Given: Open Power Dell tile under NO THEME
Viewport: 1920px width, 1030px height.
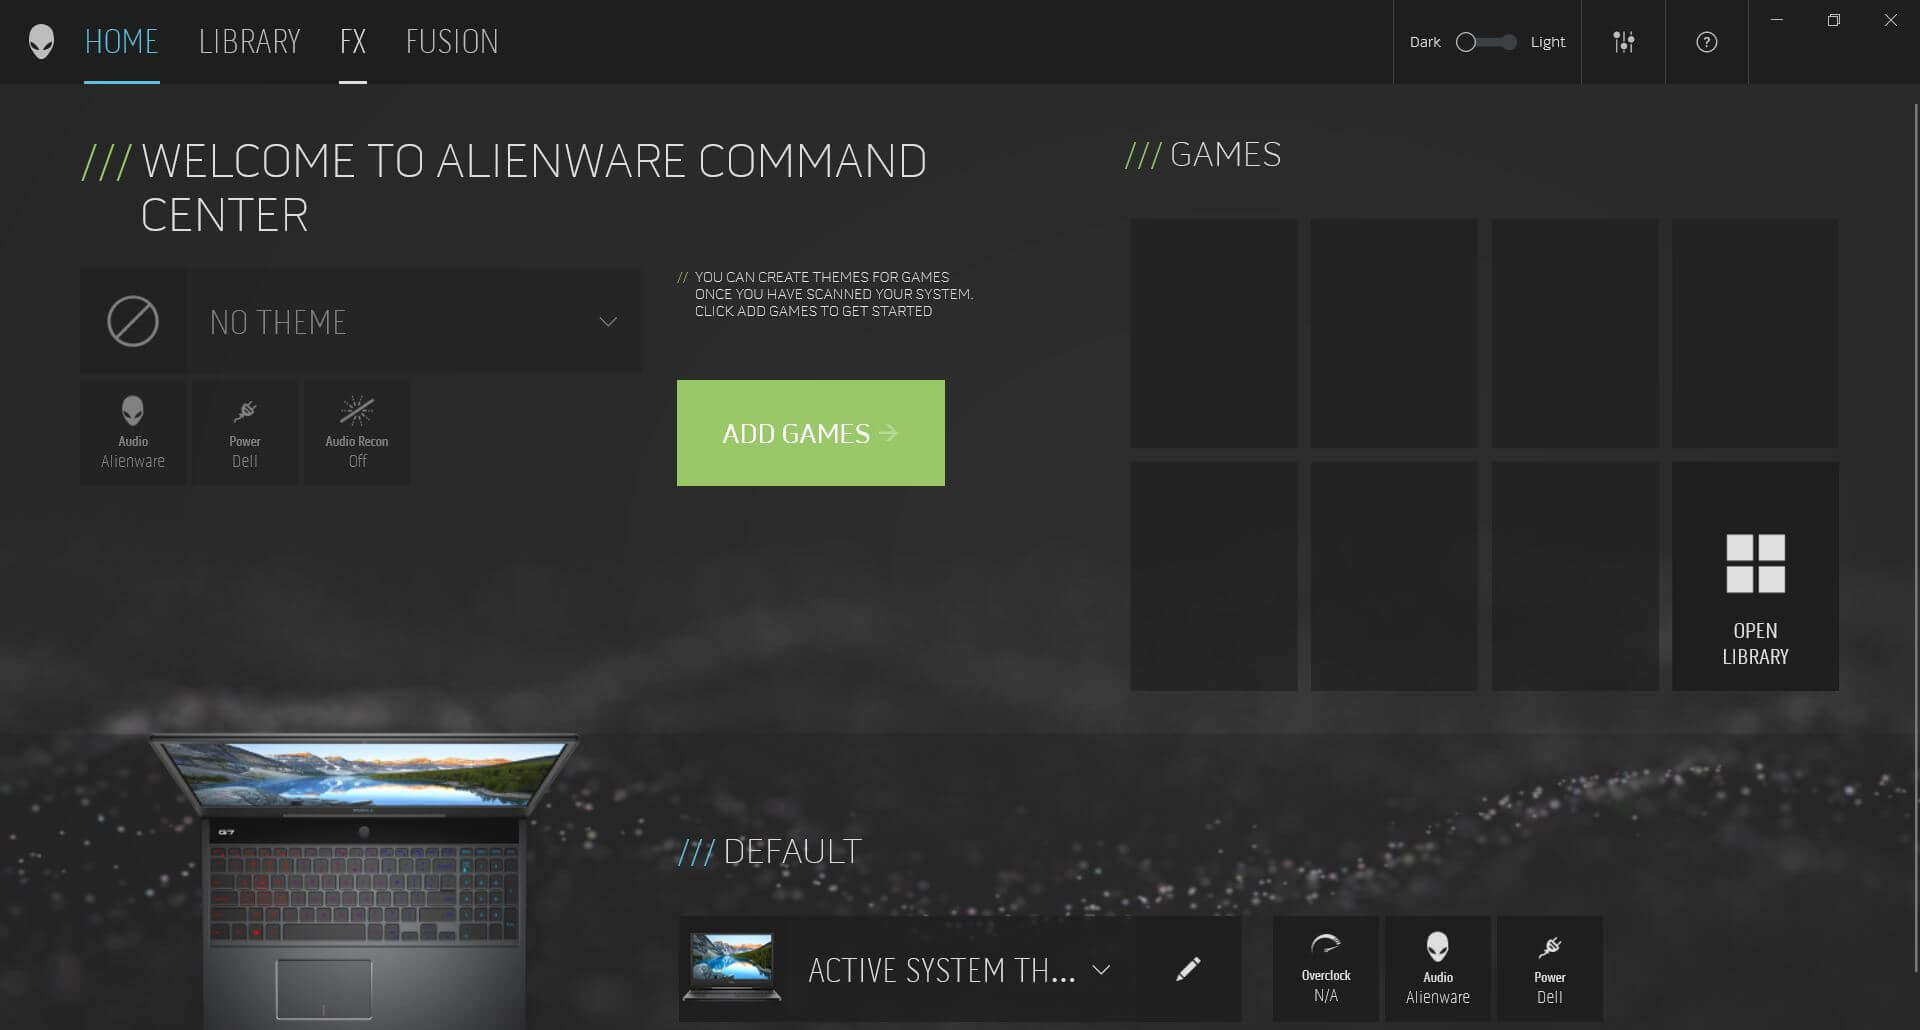Looking at the screenshot, I should pos(245,432).
